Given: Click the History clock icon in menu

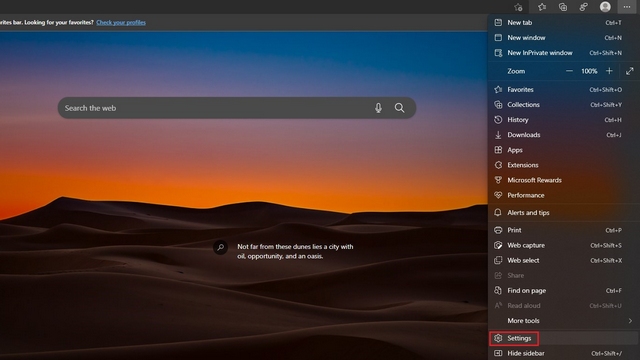Looking at the screenshot, I should click(498, 120).
